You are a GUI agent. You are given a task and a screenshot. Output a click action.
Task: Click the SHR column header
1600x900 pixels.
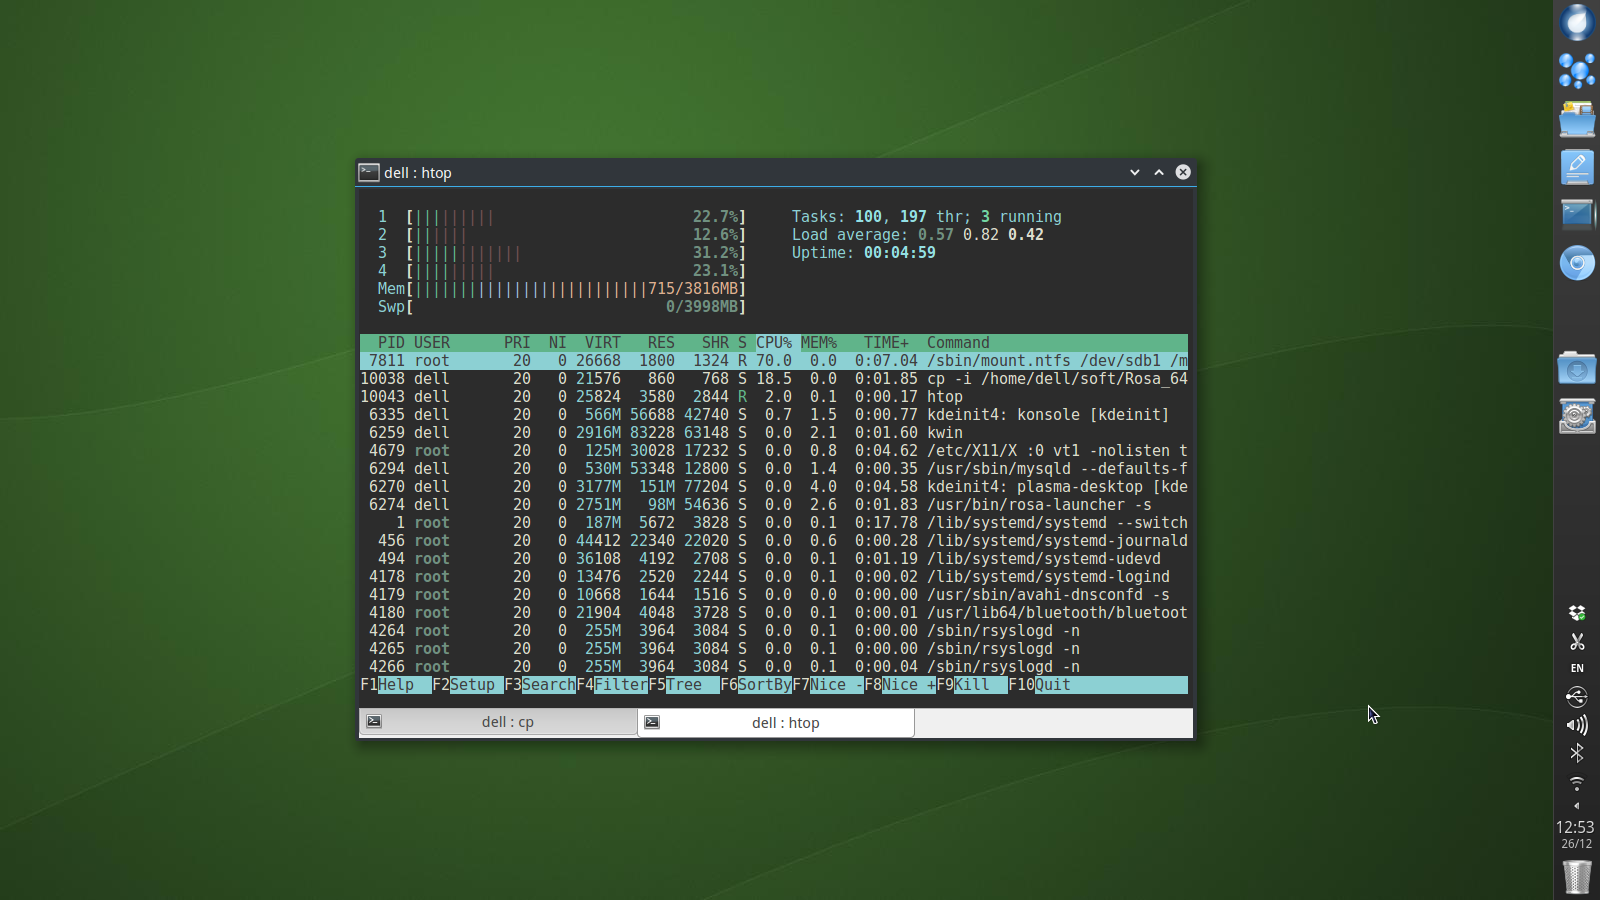715,343
